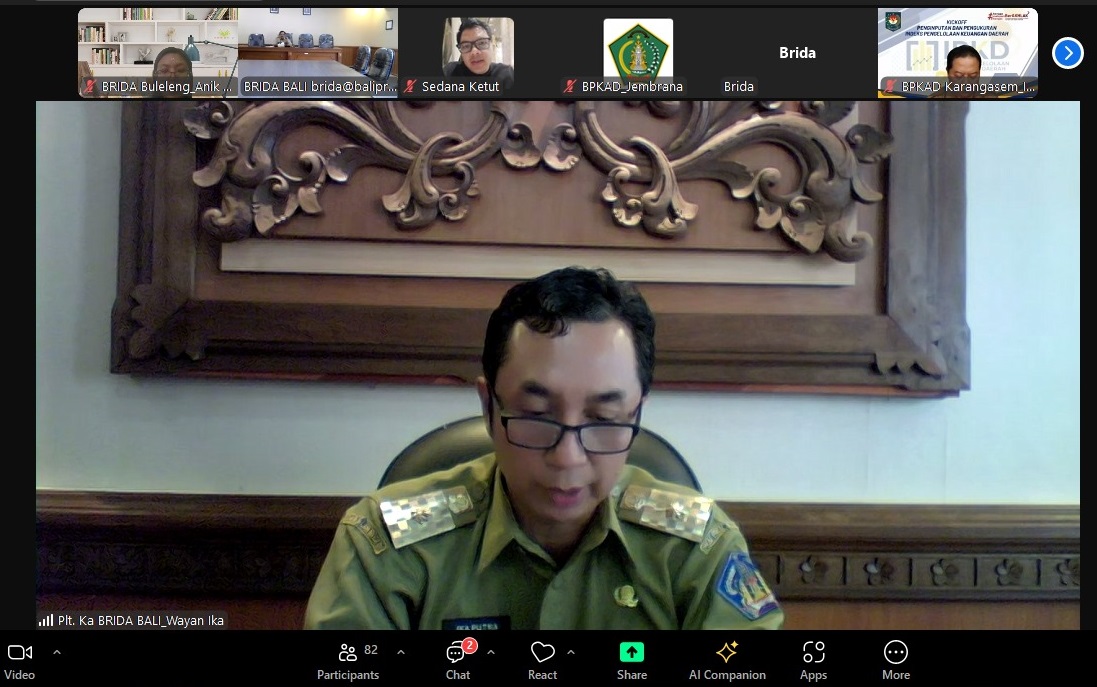Start sharing with the green Share button
The image size is (1097, 687).
632,661
